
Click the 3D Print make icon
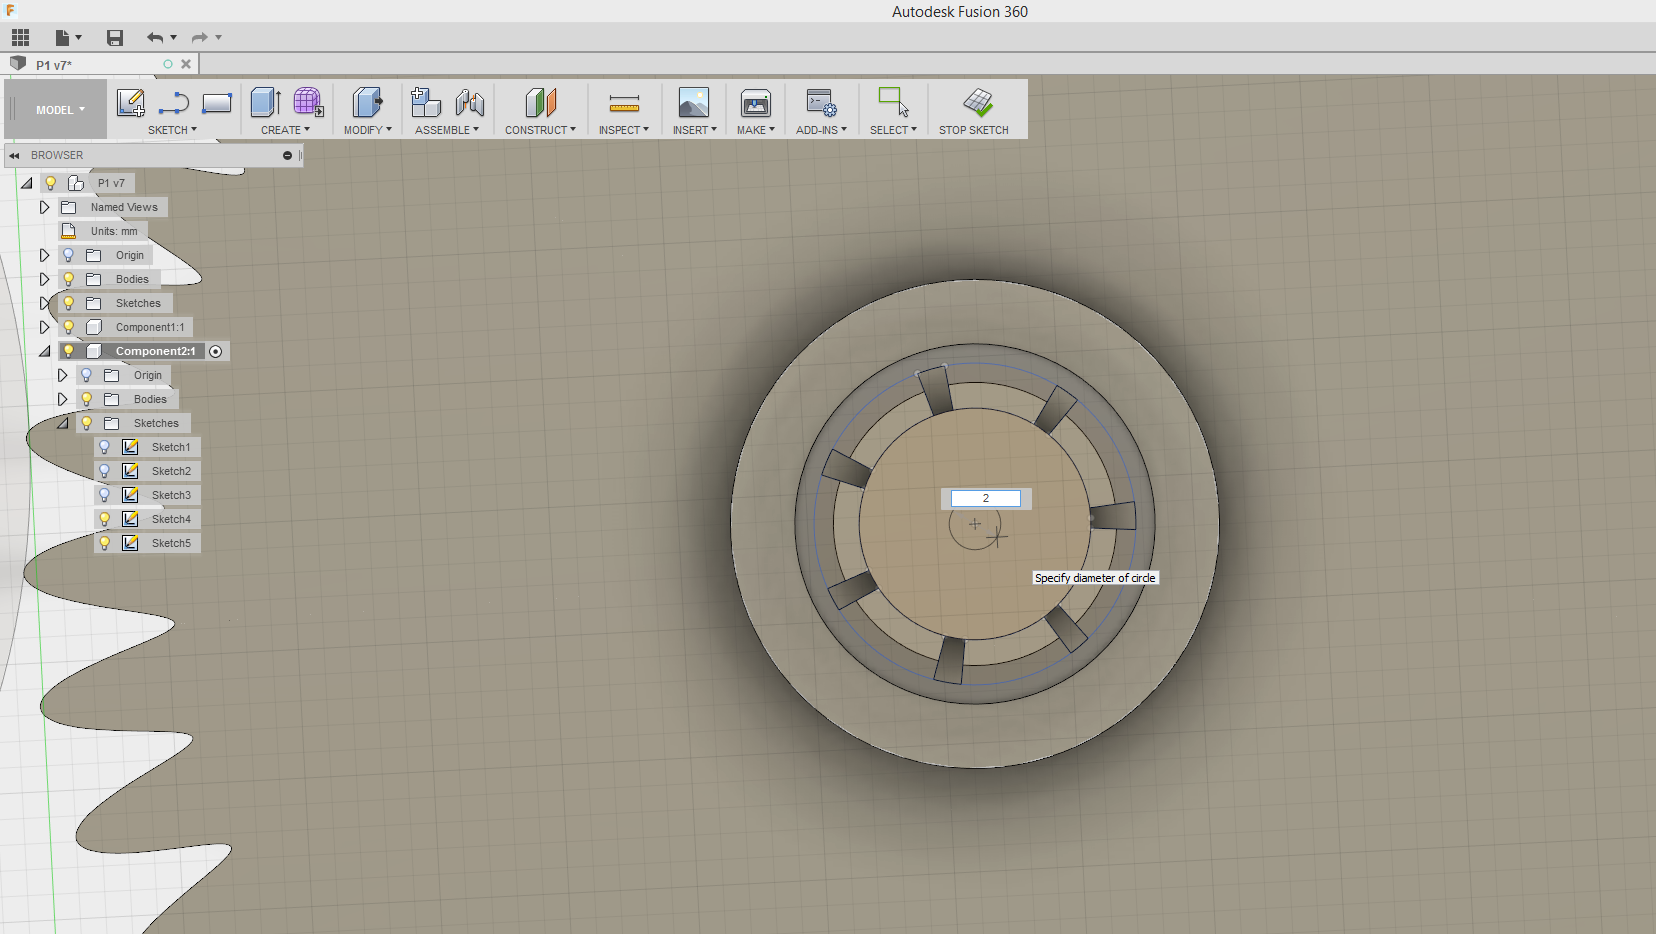[756, 102]
